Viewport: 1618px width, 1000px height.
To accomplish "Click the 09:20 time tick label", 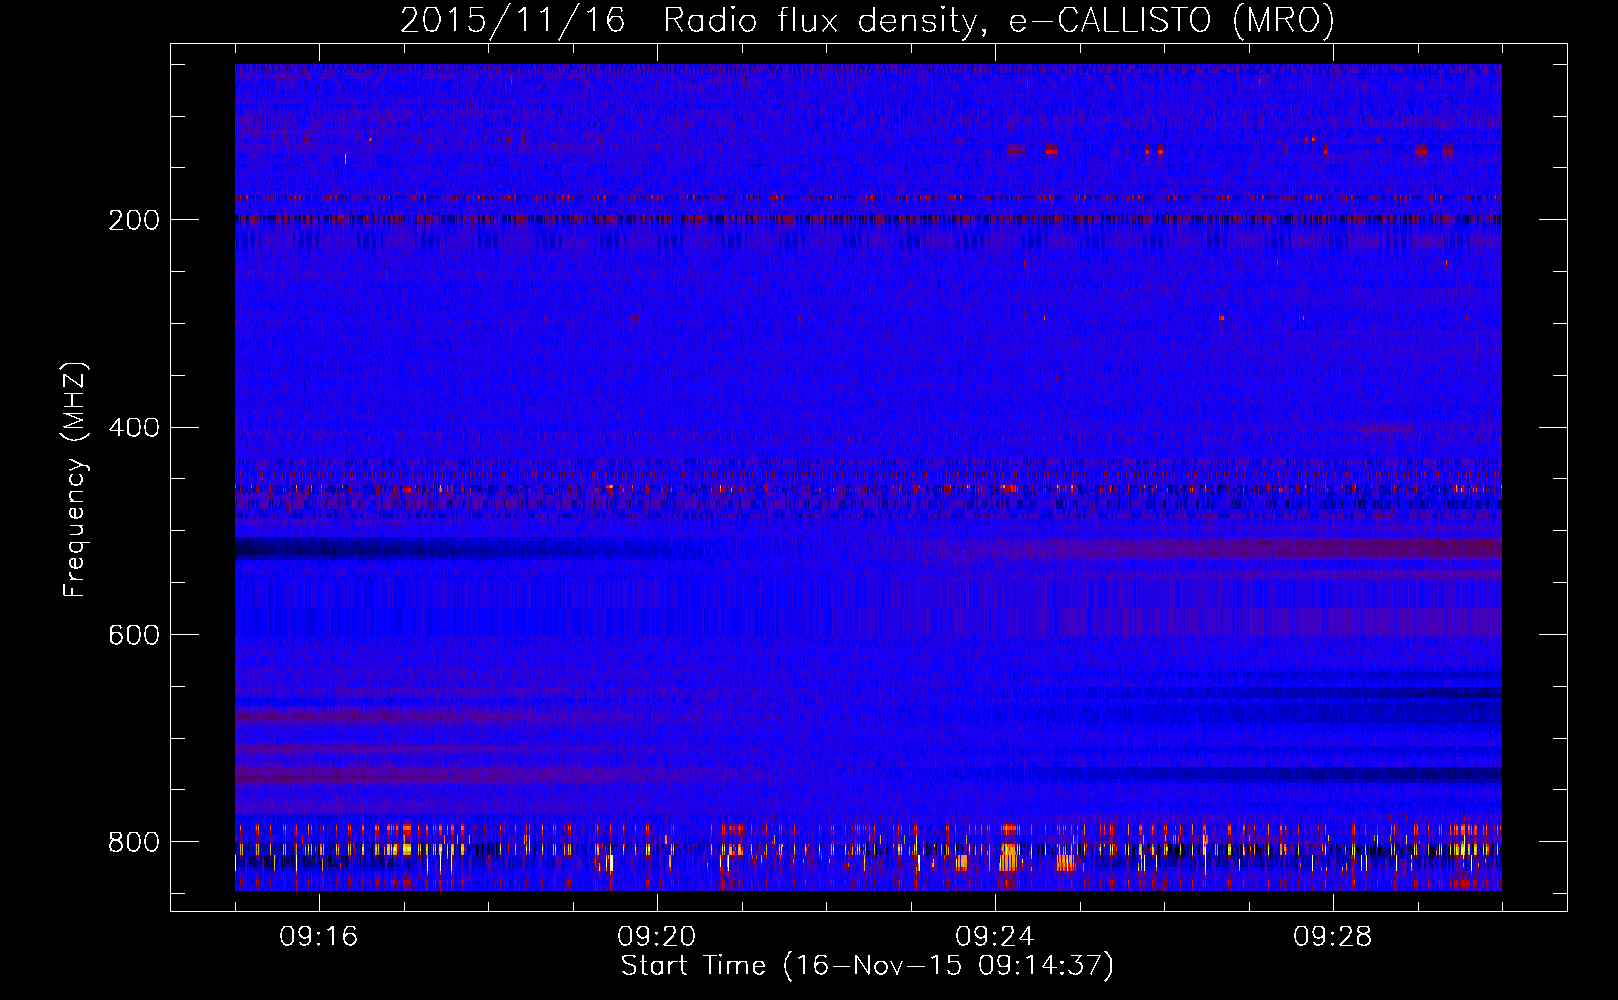I will (657, 937).
